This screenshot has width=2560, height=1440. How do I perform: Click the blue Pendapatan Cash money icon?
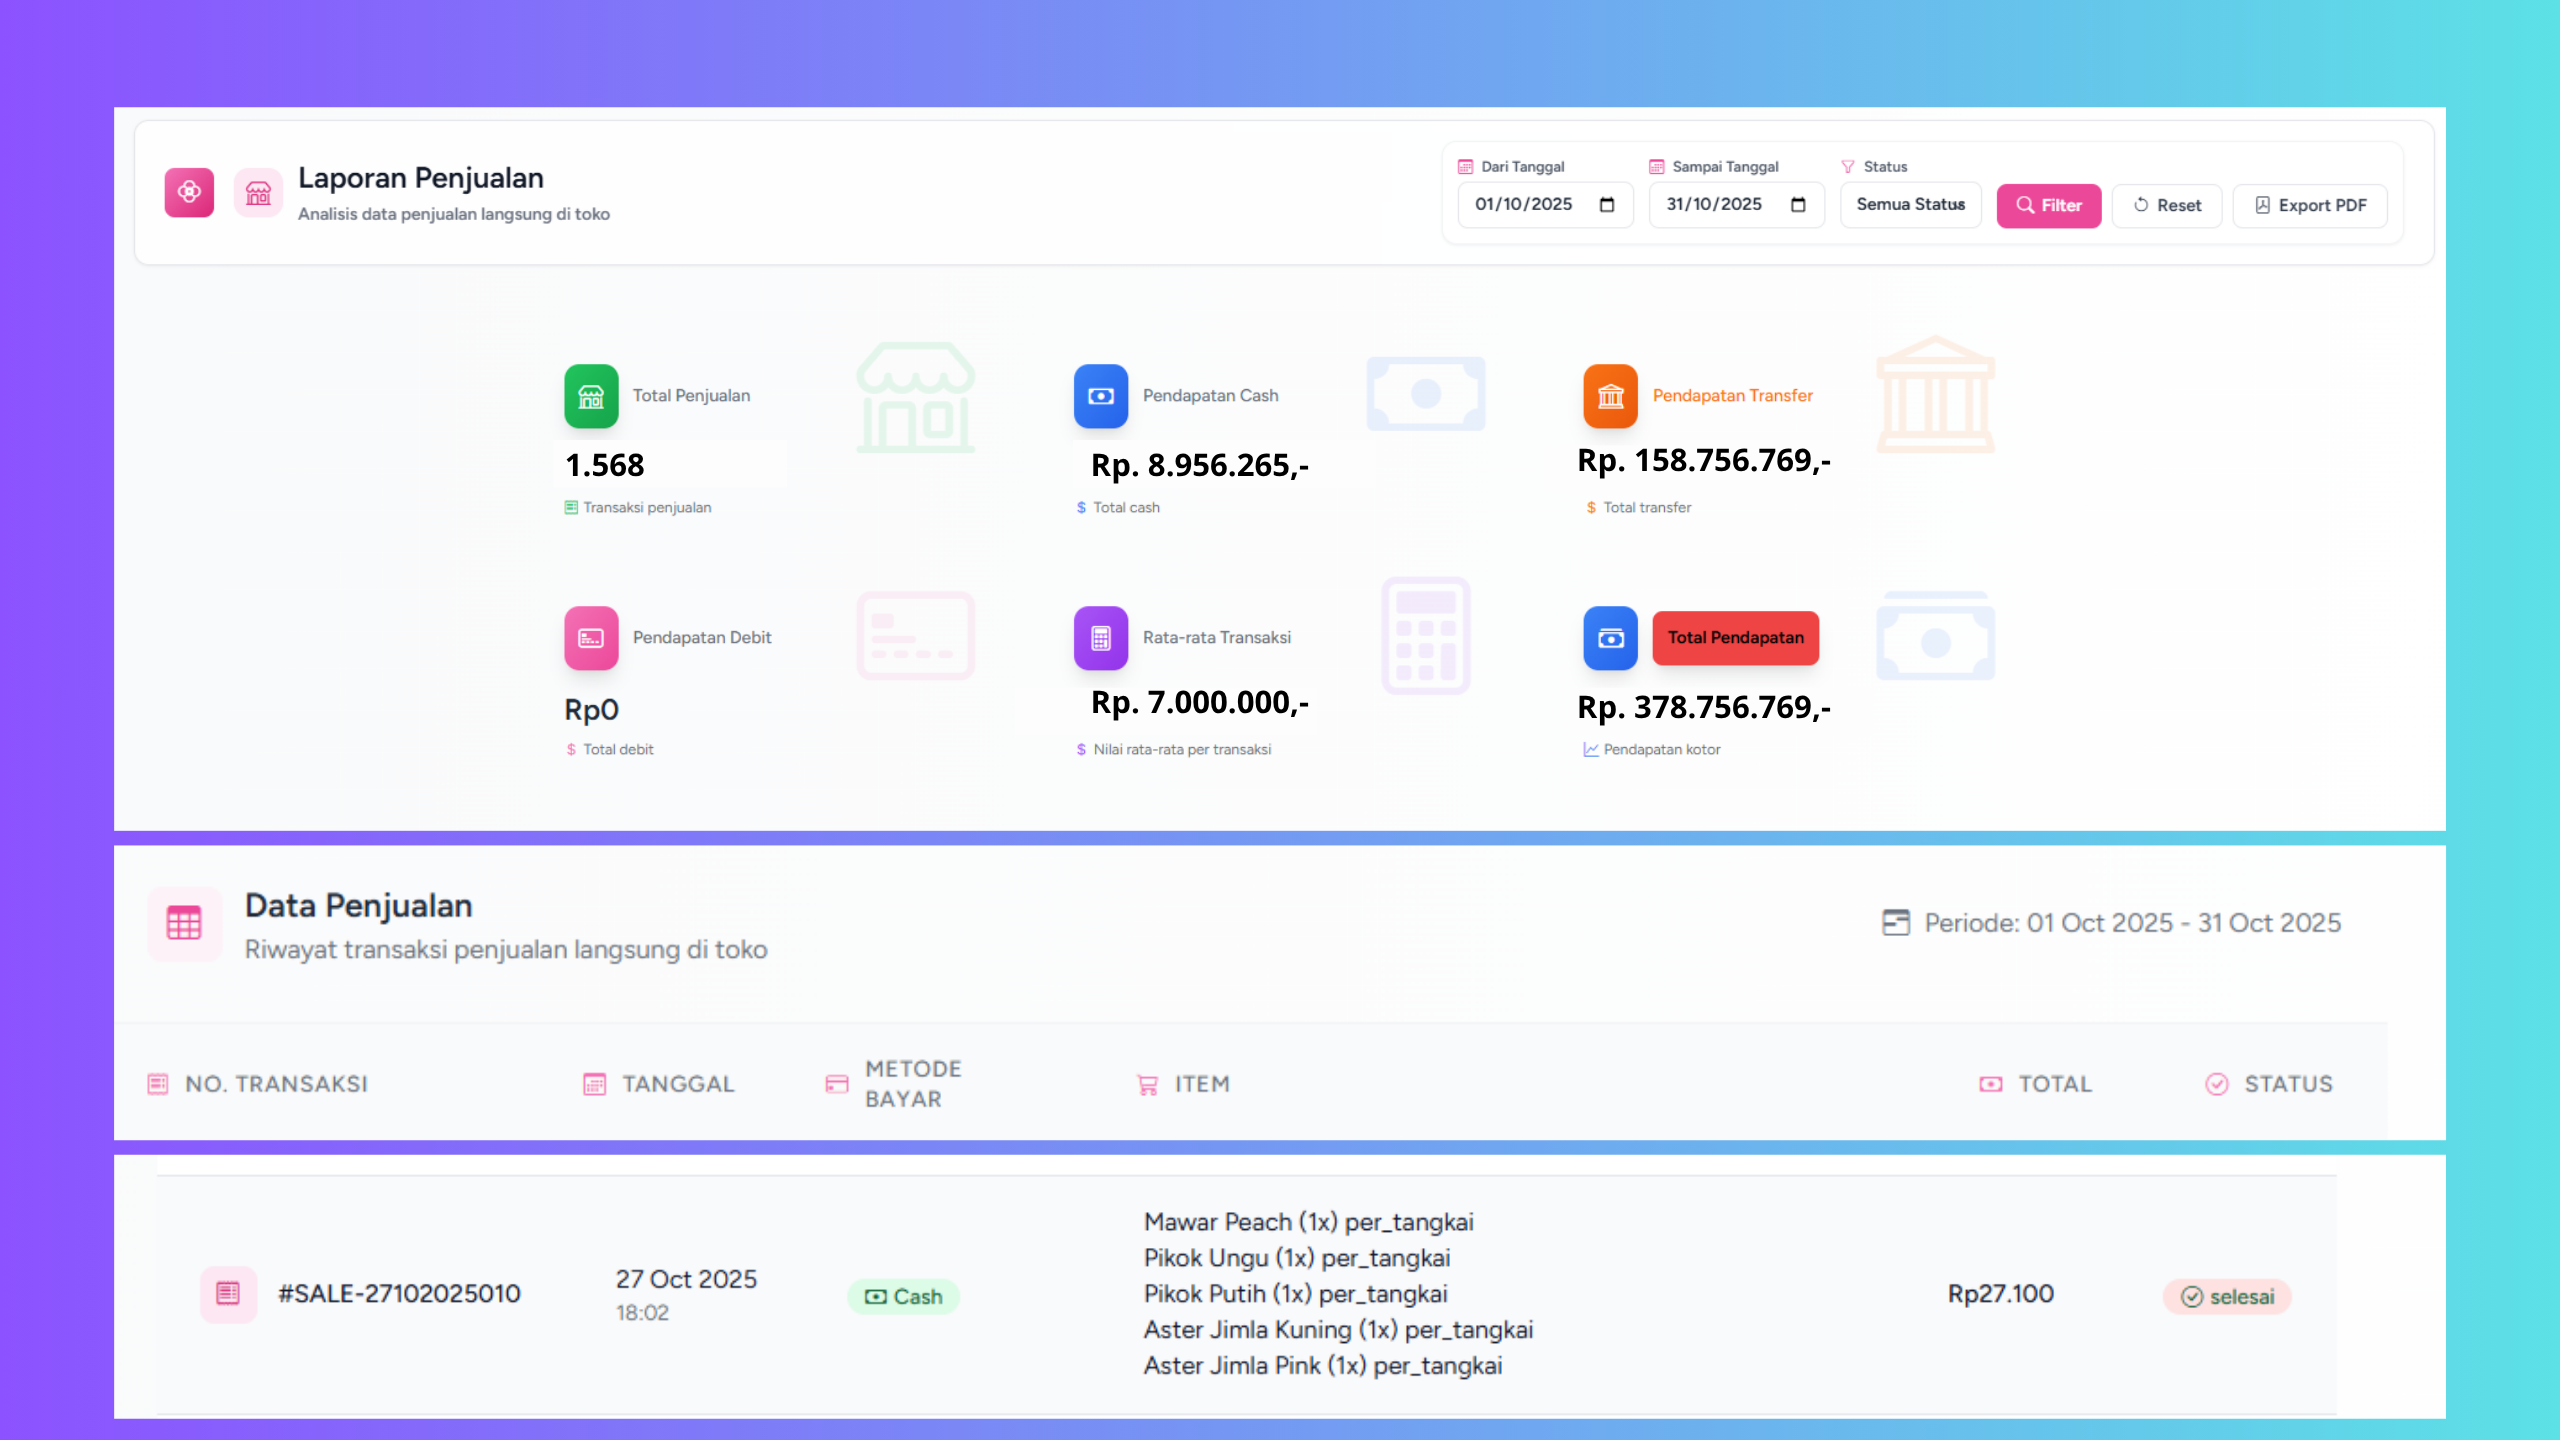1100,396
